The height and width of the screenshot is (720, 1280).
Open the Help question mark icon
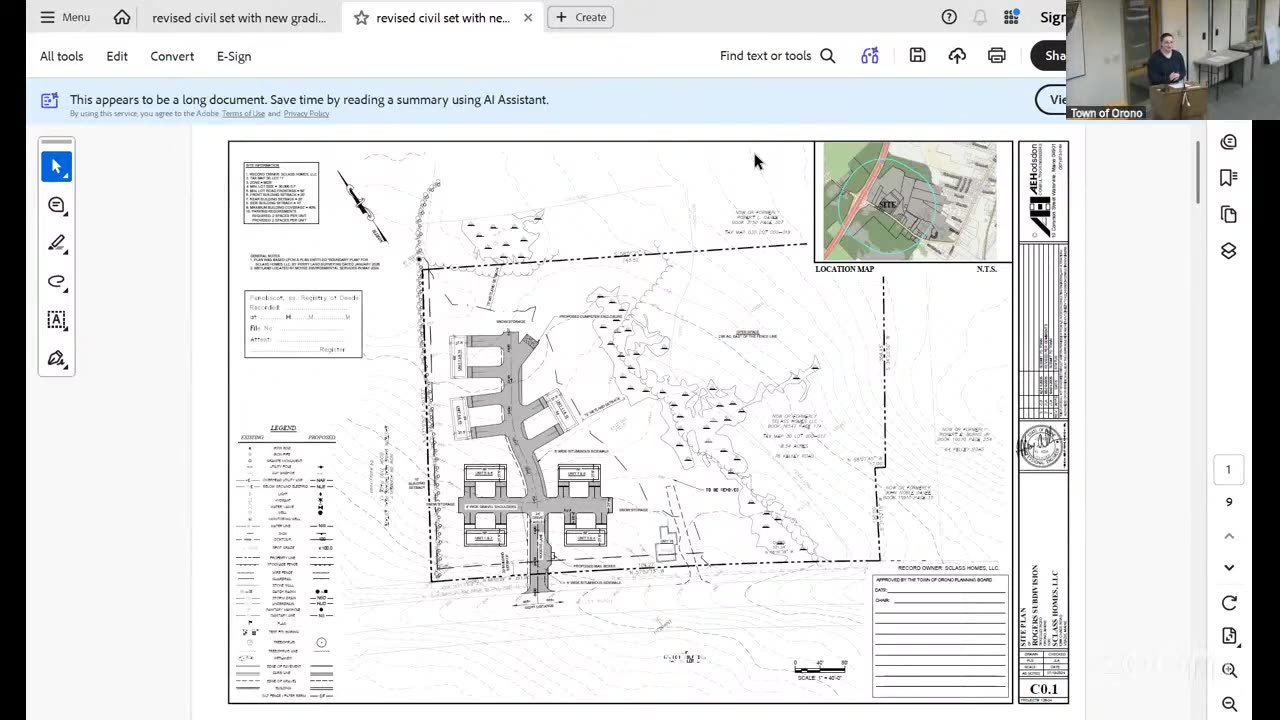tap(949, 17)
